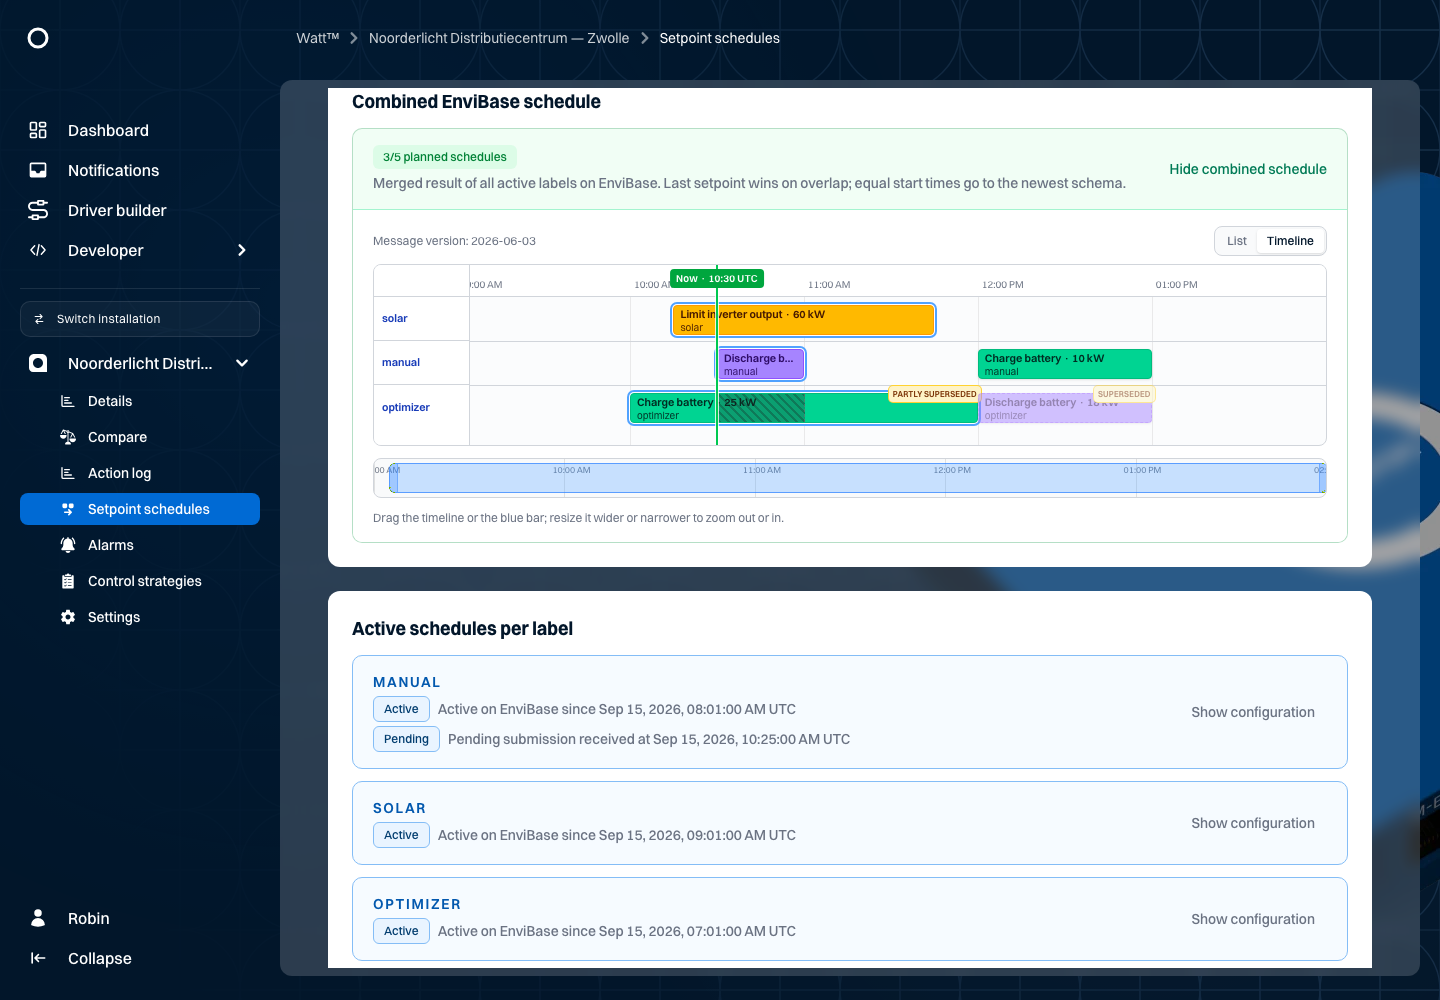
Task: Click Noorderlicht Distributiecentrum — Zwolle breadcrumb
Action: (499, 38)
